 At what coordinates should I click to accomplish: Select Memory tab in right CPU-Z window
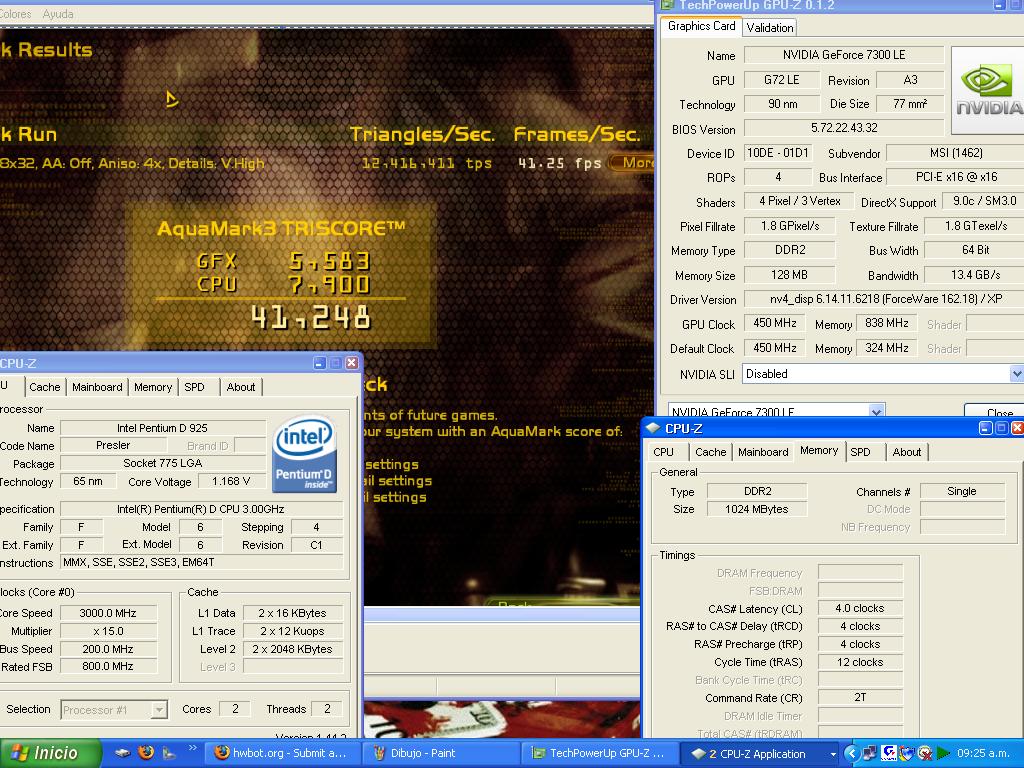click(x=819, y=451)
